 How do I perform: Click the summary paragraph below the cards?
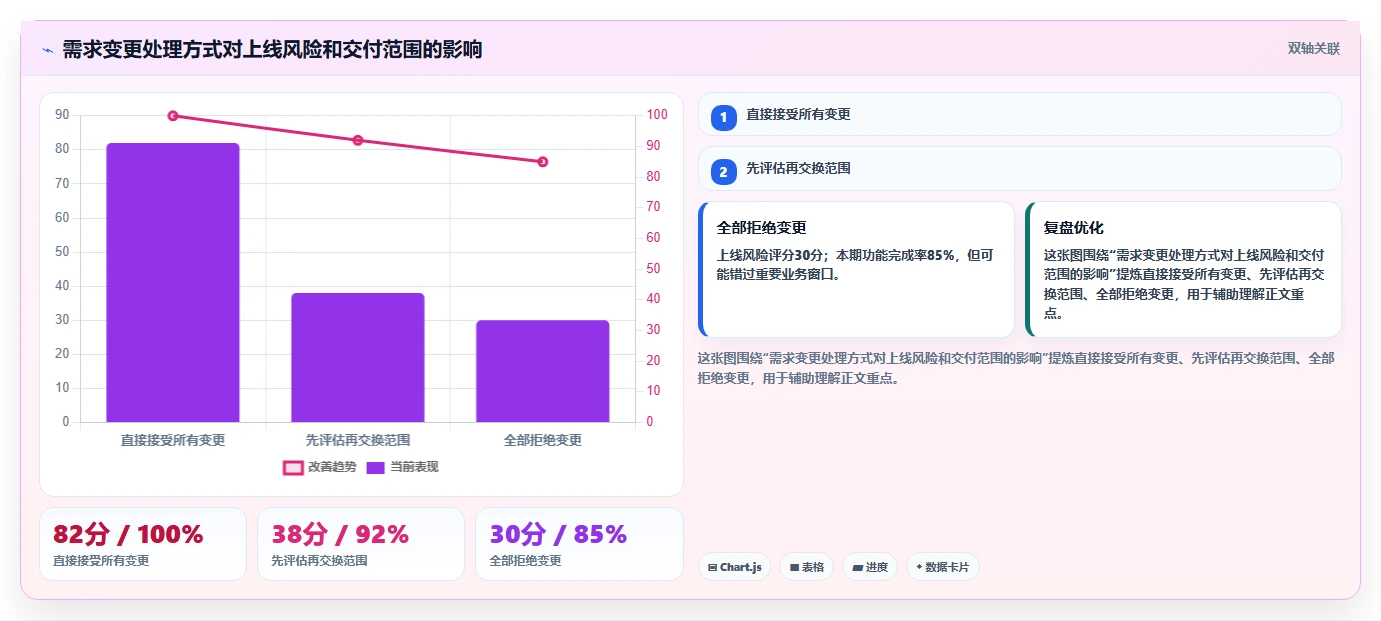coord(1016,368)
